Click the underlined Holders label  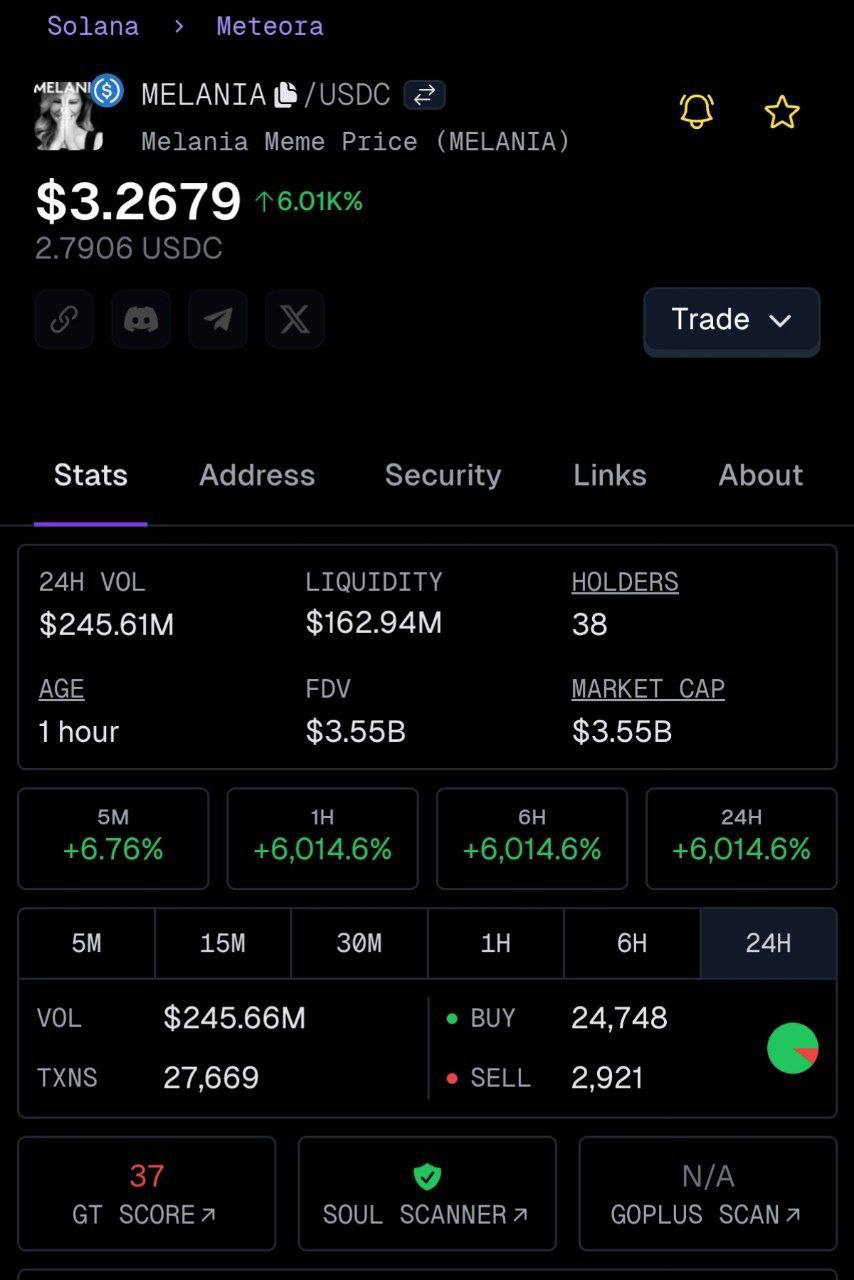625,582
